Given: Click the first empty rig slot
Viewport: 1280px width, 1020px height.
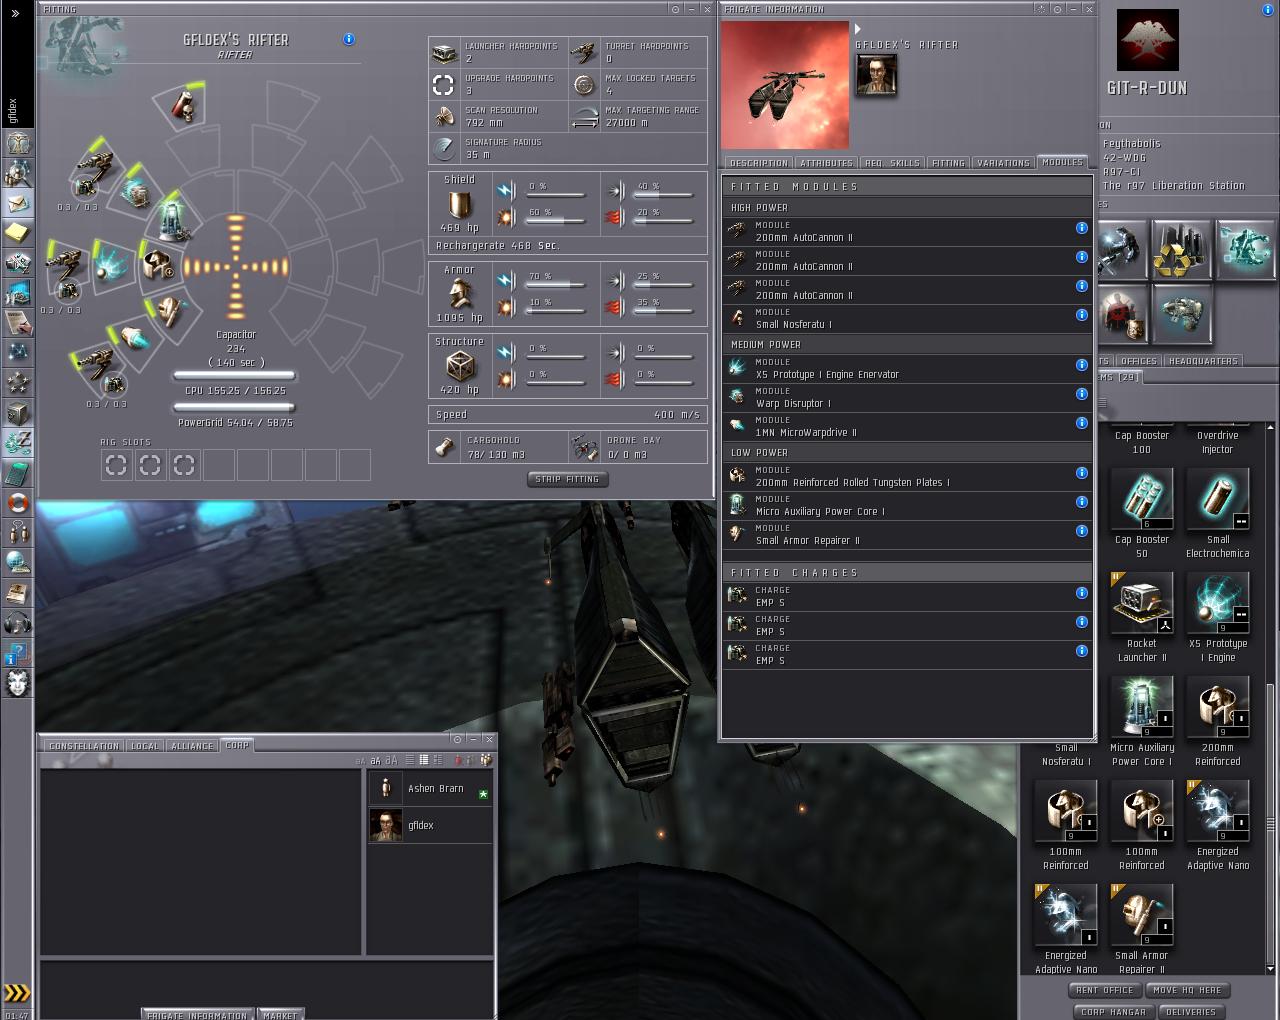Looking at the screenshot, I should pyautogui.click(x=117, y=465).
